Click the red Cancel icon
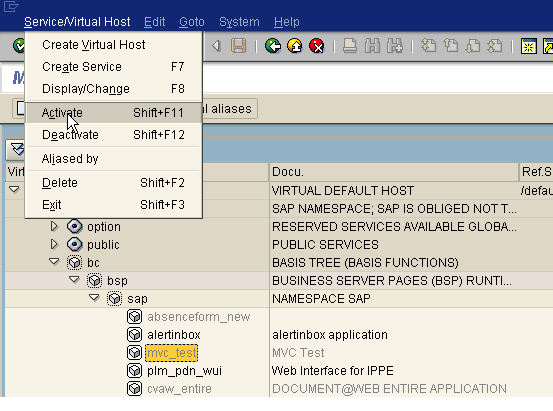This screenshot has height=411, width=553. 317,46
